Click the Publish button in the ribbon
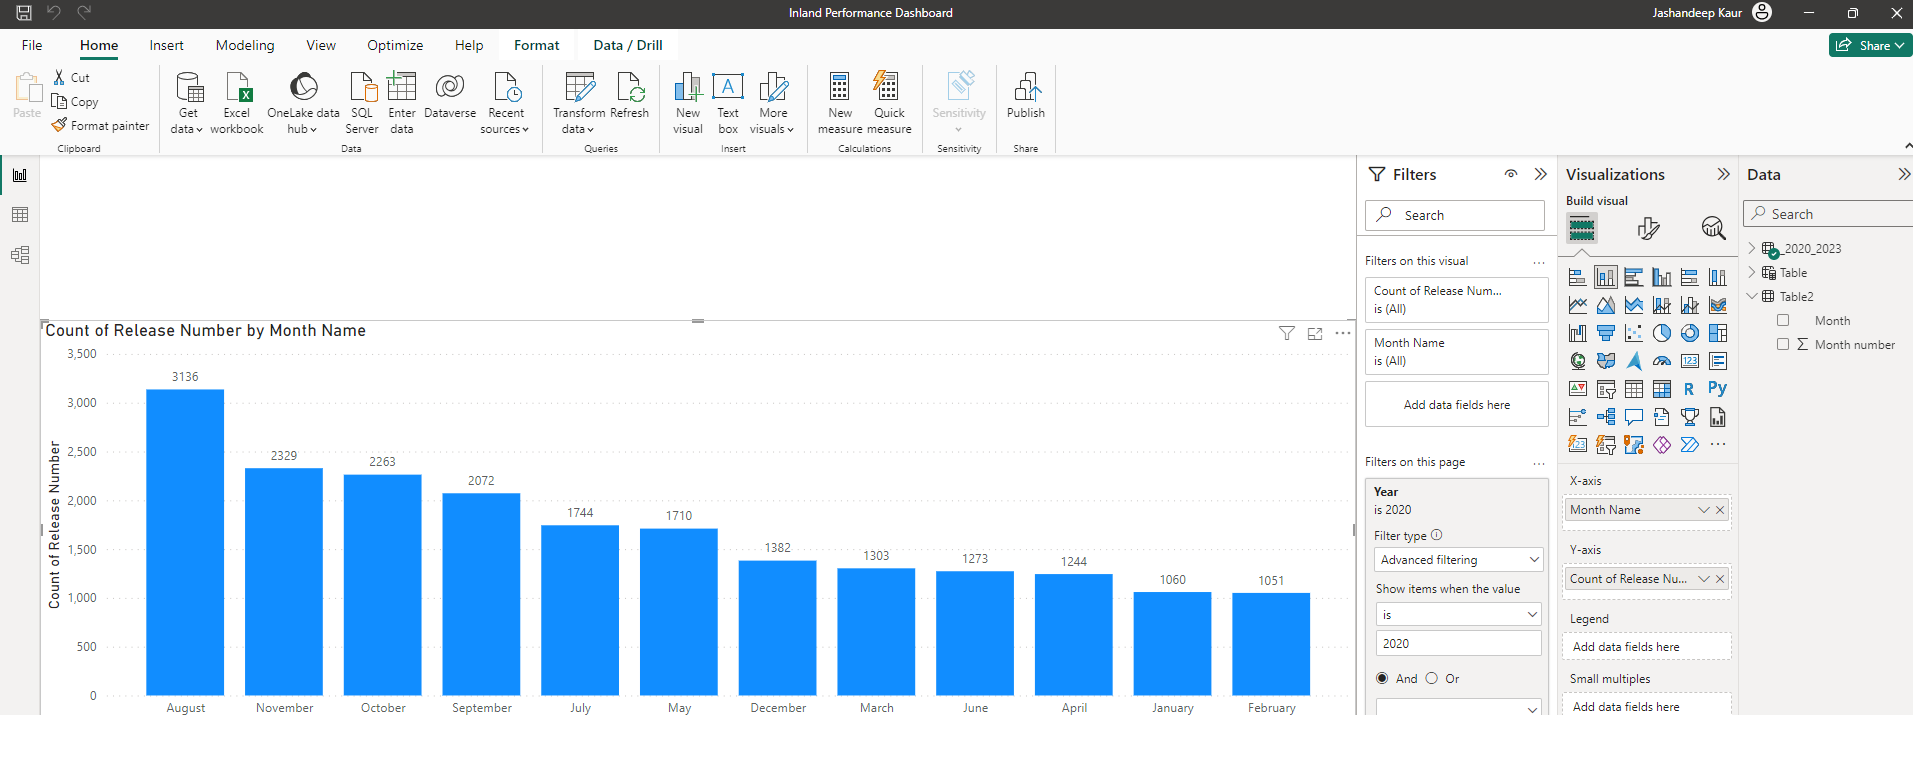 (1026, 96)
